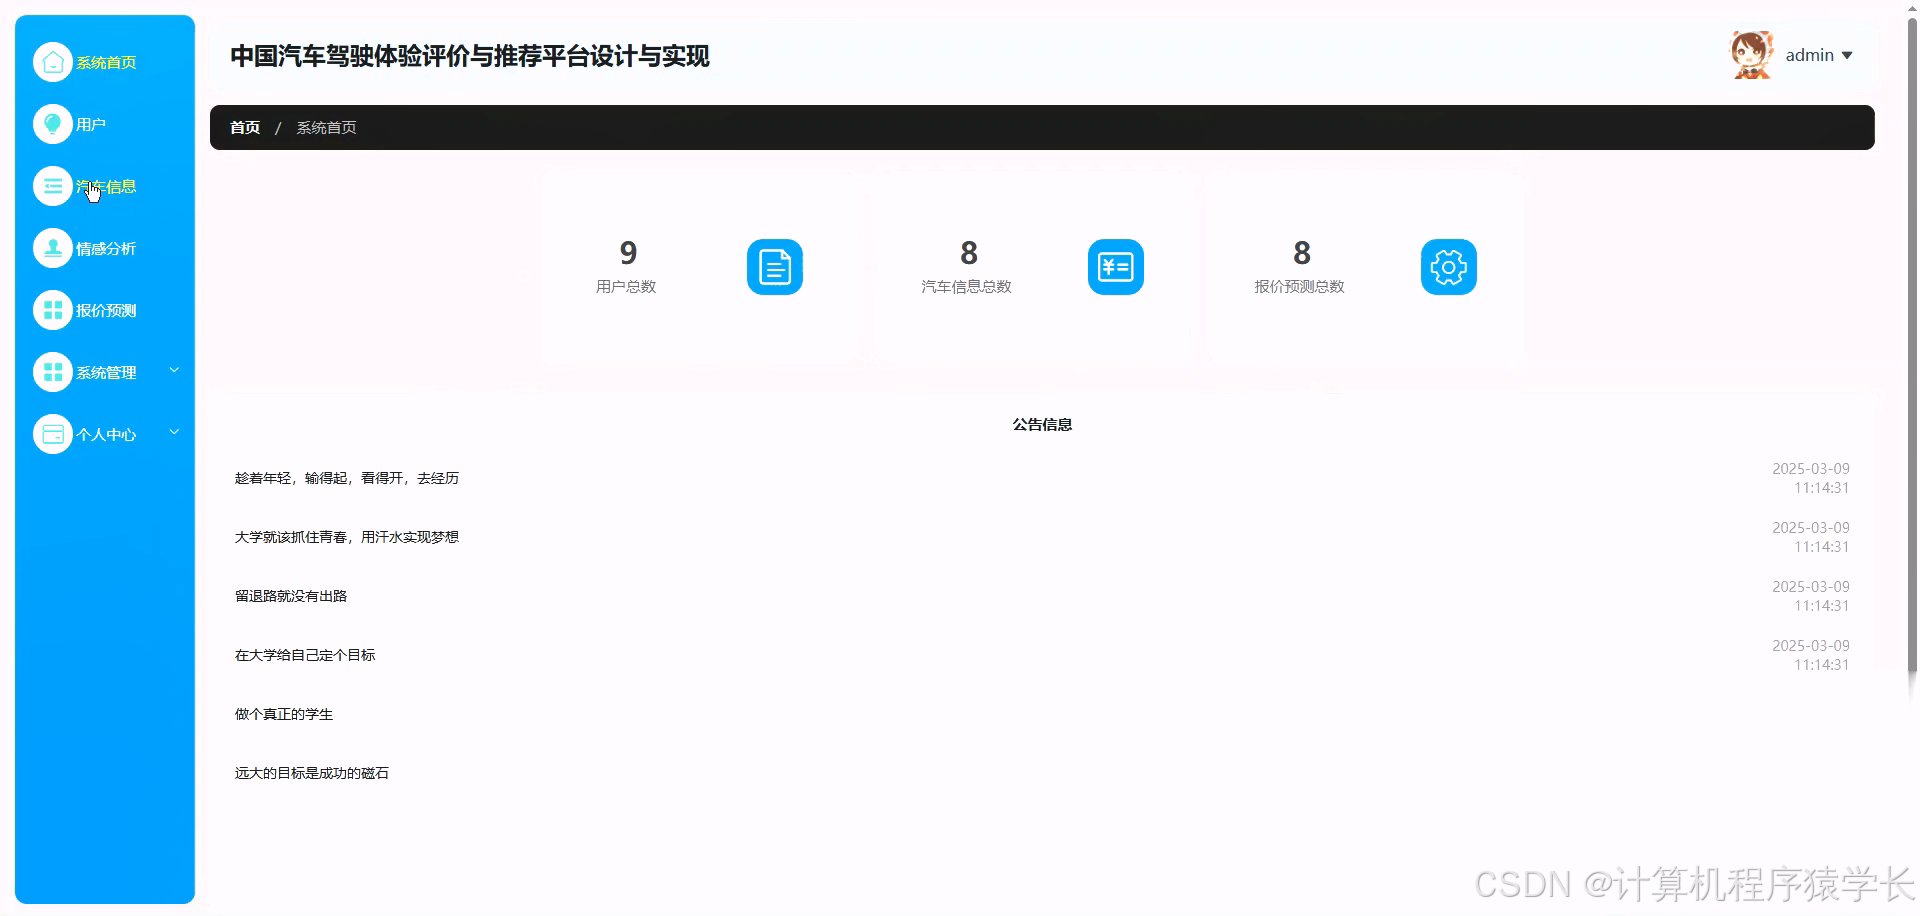Click the 情感分析 person icon
The image size is (1920, 916).
pyautogui.click(x=52, y=248)
